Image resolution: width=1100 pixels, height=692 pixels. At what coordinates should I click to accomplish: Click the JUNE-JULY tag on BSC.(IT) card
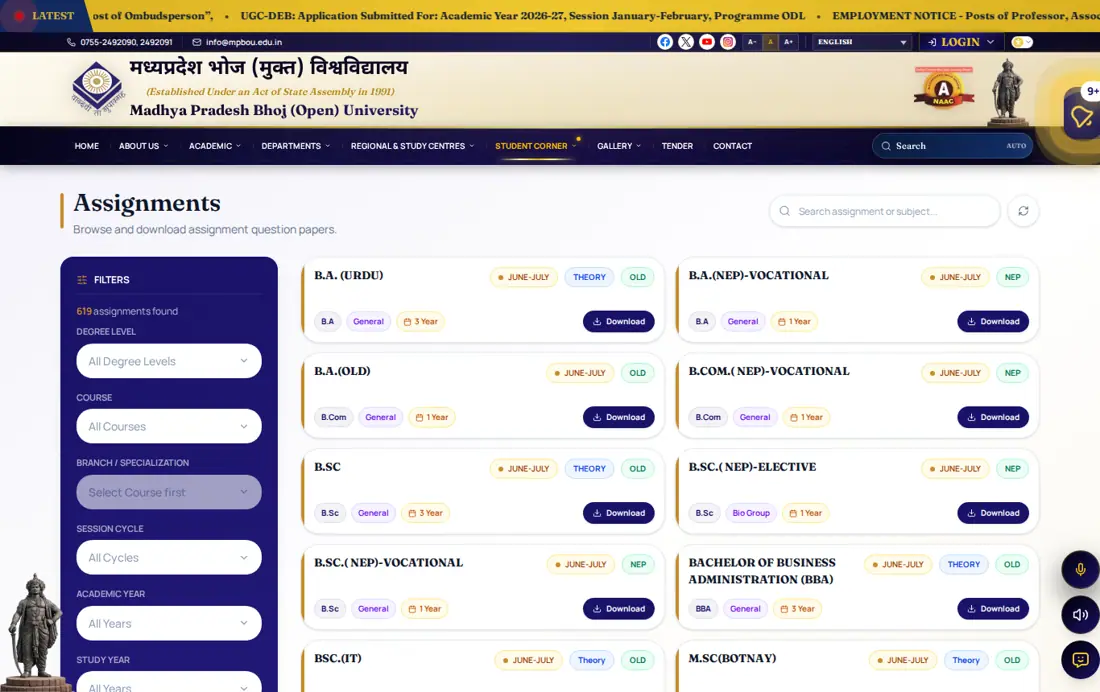[x=528, y=660]
